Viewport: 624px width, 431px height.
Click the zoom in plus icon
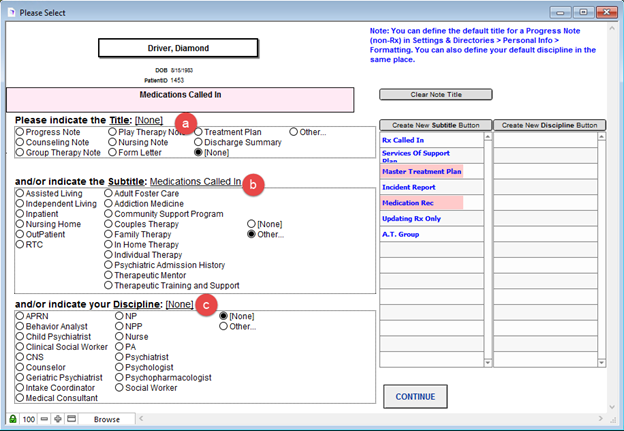coord(57,419)
